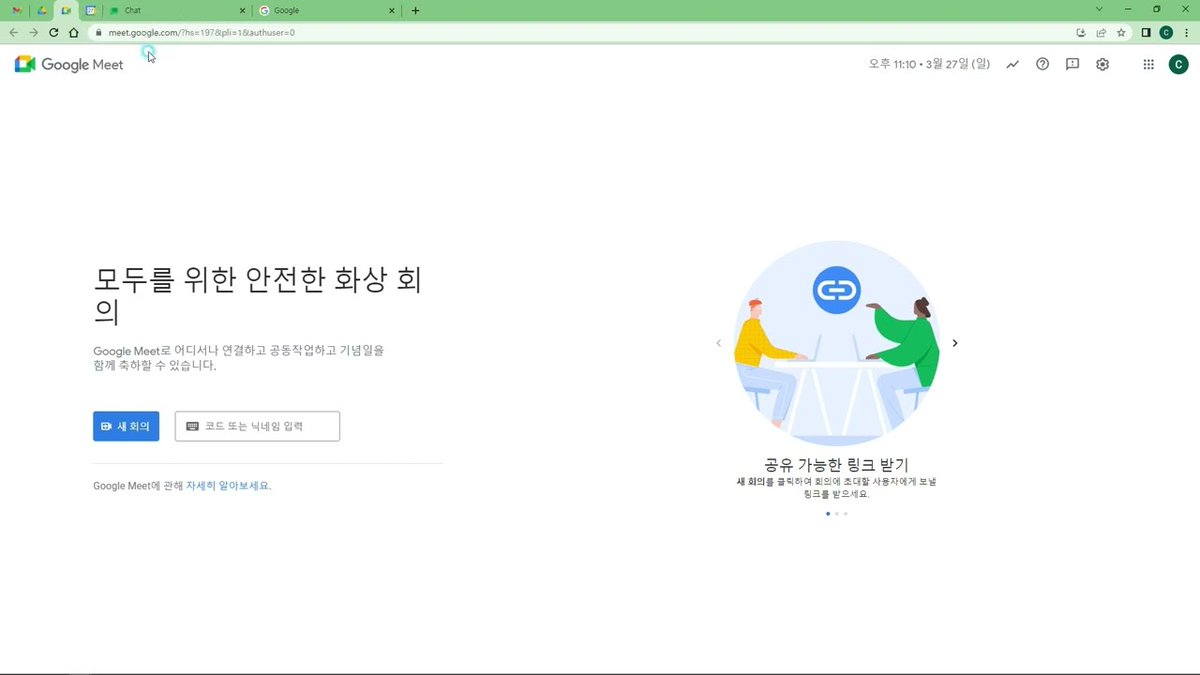Toggle the browser side panel
The height and width of the screenshot is (675, 1200).
tap(1147, 32)
